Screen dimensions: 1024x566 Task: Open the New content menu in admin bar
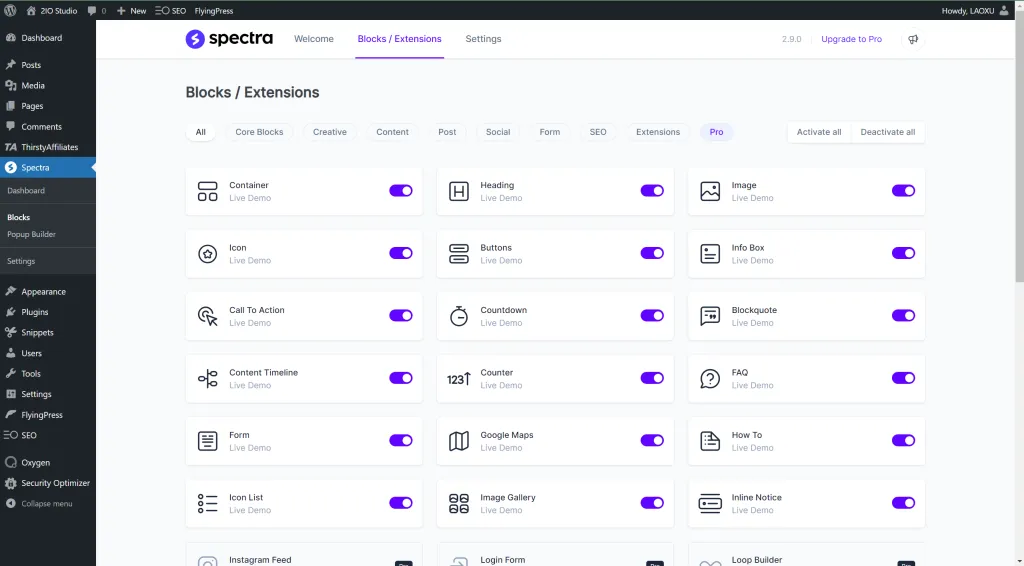click(131, 10)
